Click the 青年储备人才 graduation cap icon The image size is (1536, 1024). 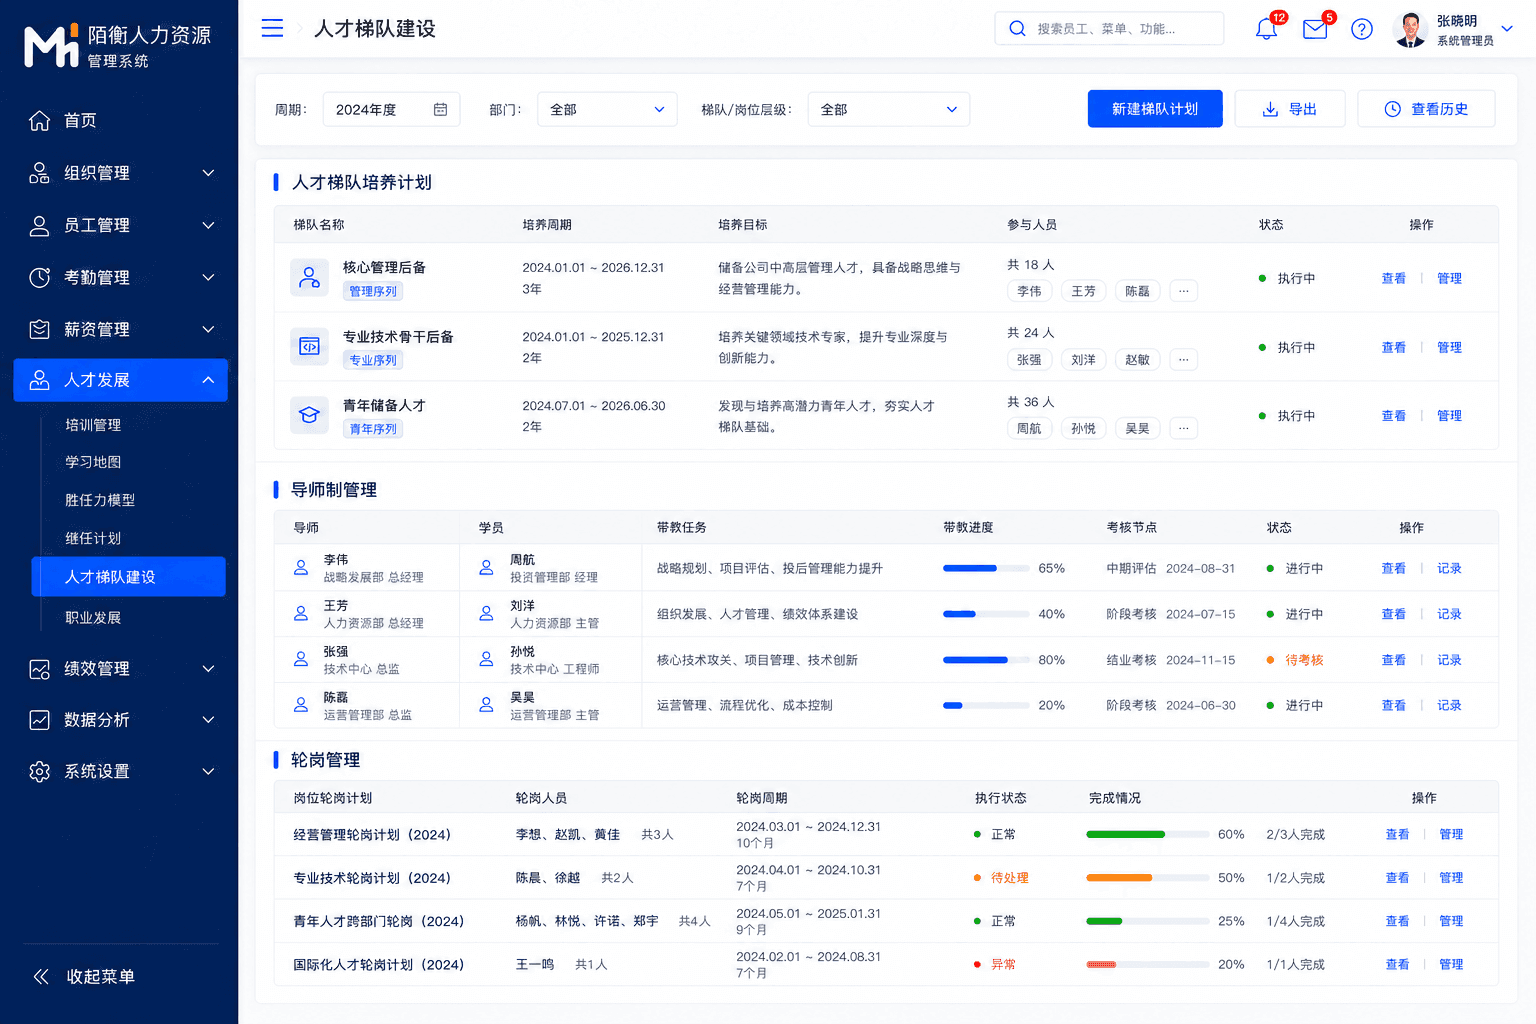[x=309, y=415]
